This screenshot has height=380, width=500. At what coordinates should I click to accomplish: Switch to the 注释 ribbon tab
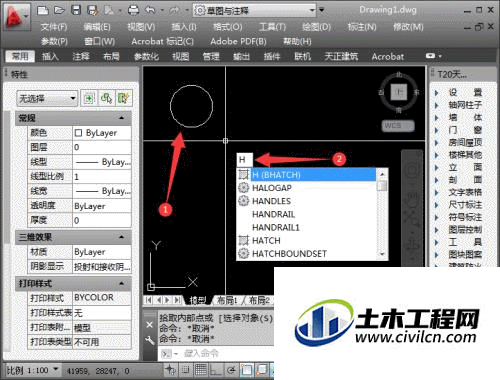pos(81,56)
